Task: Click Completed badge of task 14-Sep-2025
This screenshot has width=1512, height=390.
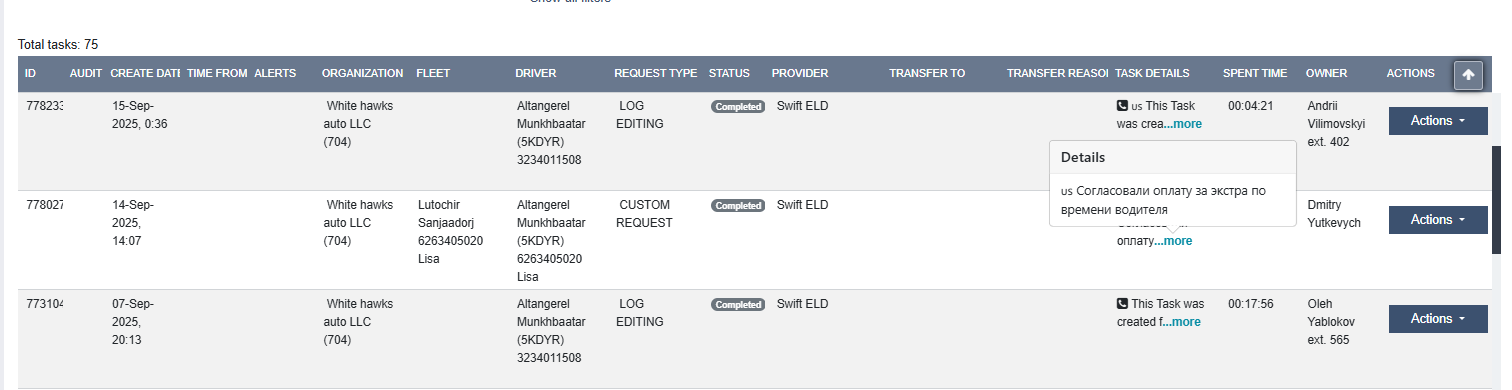Action: 738,206
